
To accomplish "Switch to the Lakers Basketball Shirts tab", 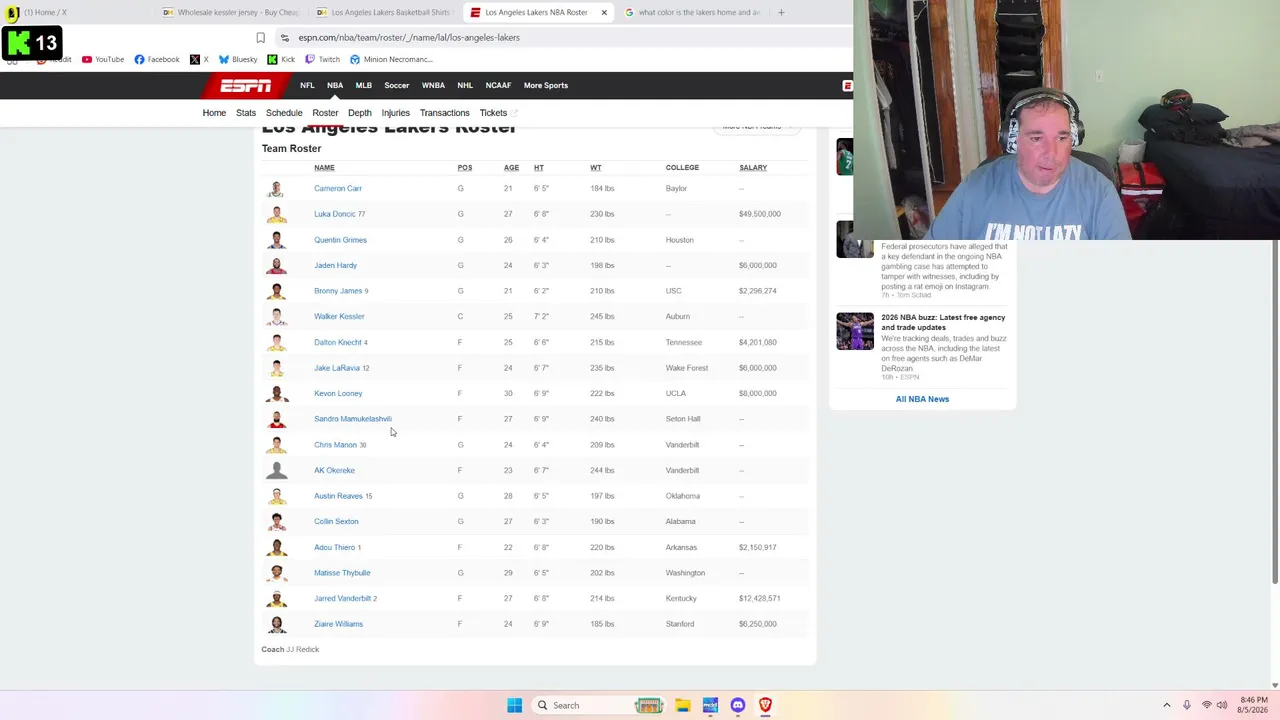I will [x=383, y=12].
